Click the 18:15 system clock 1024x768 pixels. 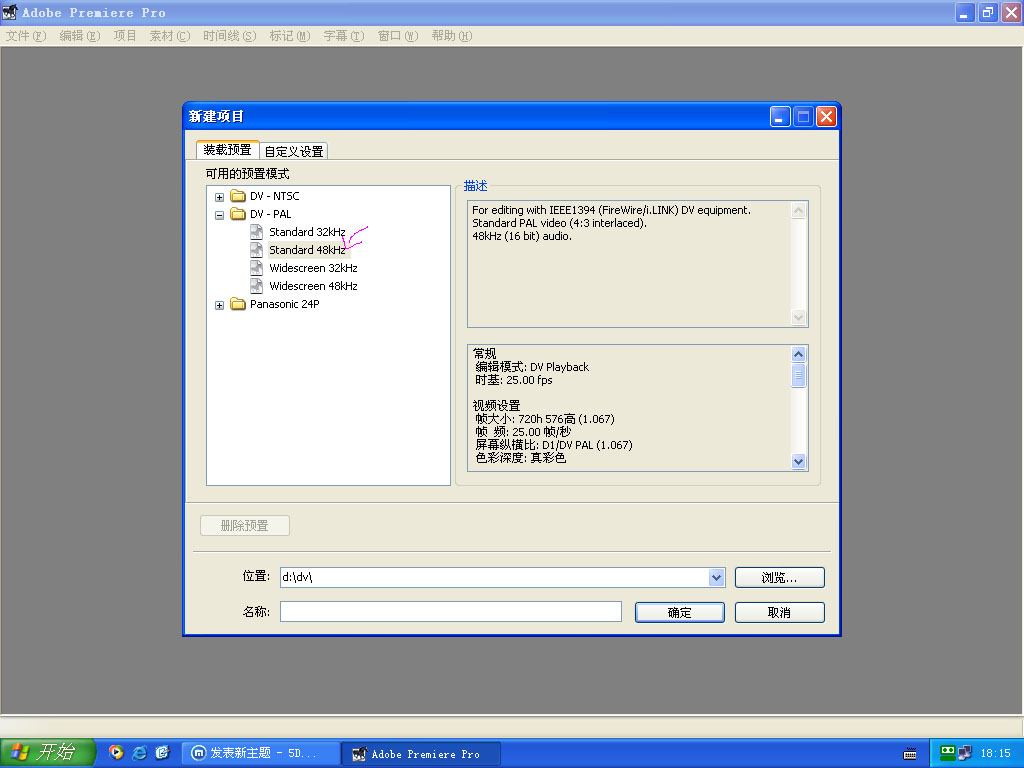coord(996,754)
